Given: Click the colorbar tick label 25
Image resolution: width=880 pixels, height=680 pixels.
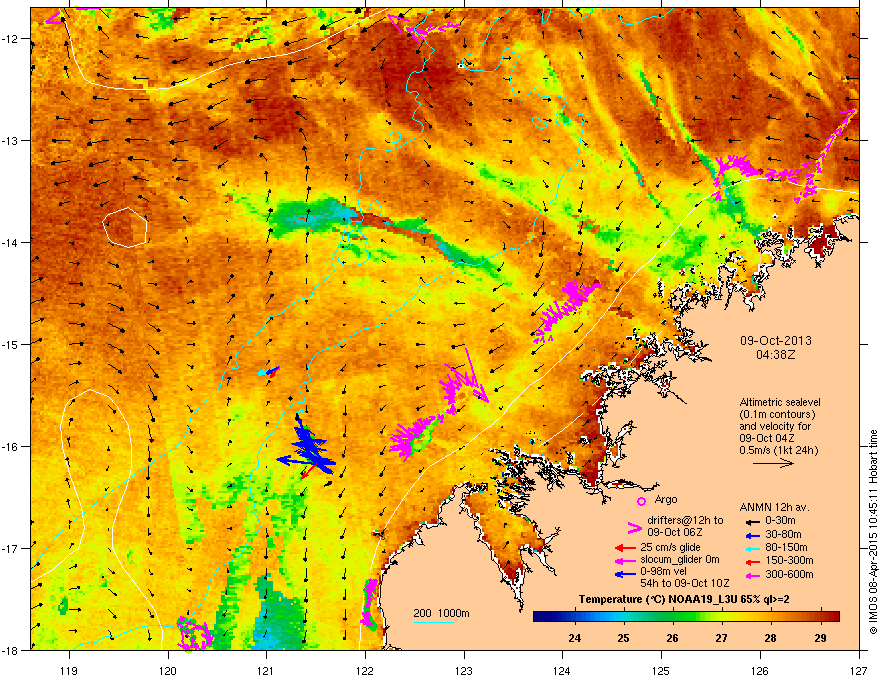Looking at the screenshot, I should click(624, 638).
